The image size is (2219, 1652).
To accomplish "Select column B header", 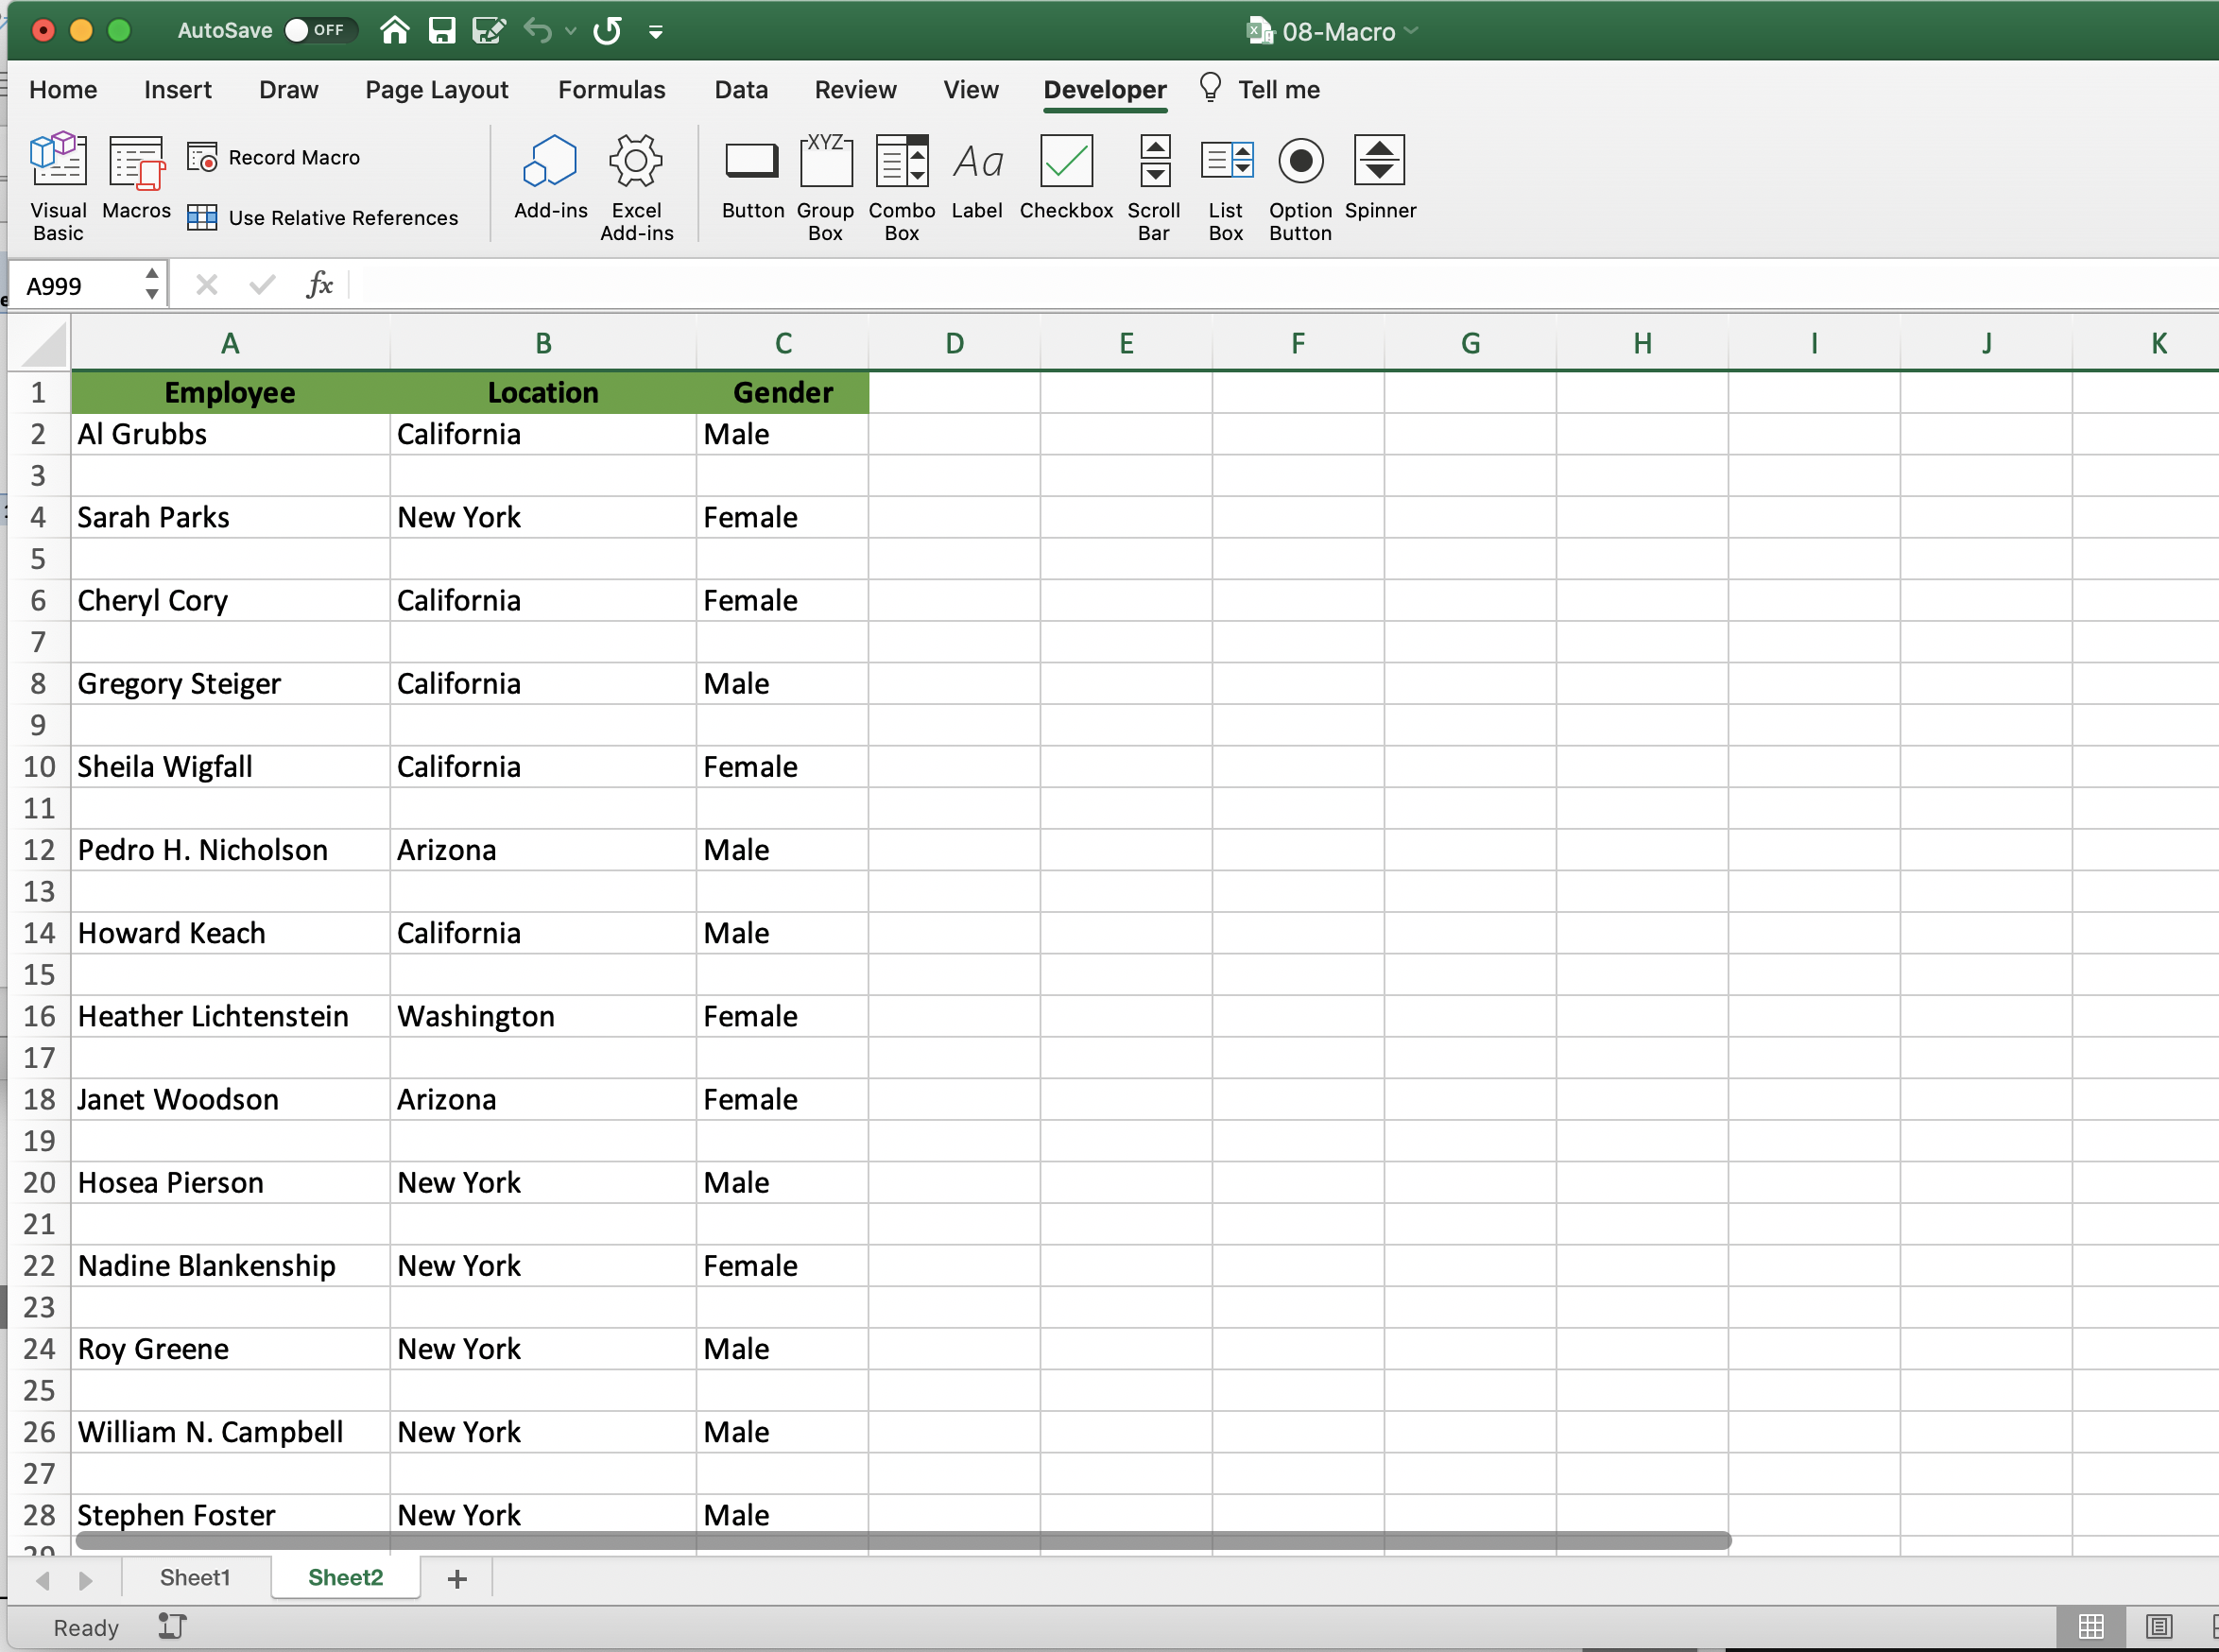I will point(543,344).
